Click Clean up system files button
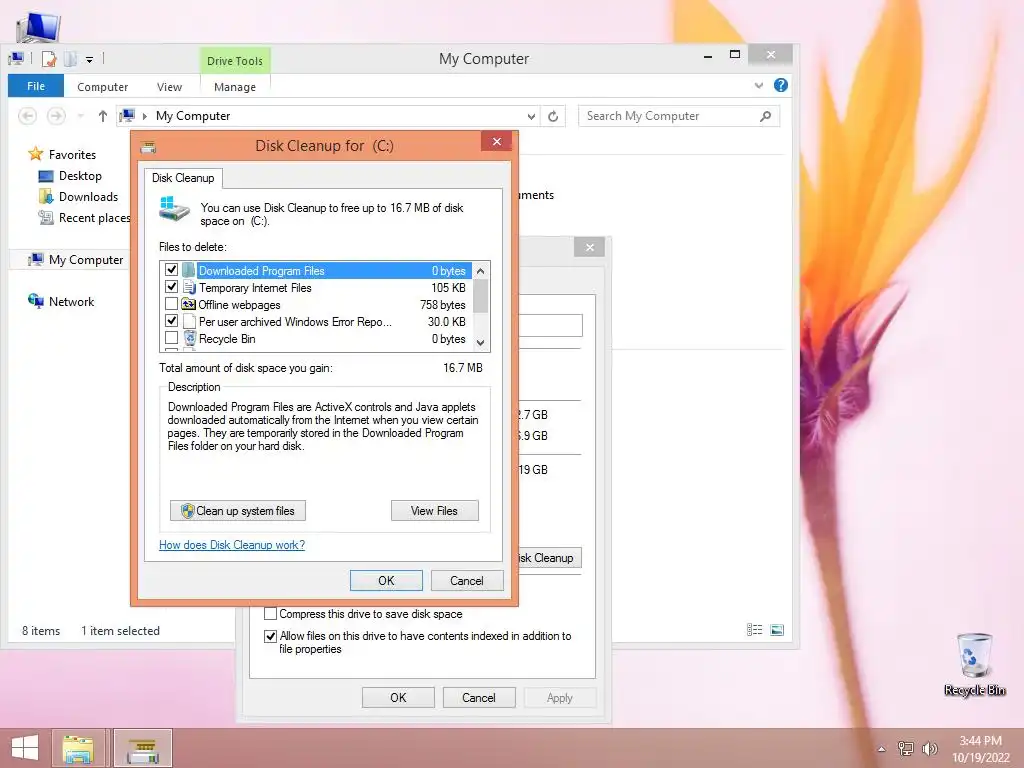1024x768 pixels. tap(238, 511)
